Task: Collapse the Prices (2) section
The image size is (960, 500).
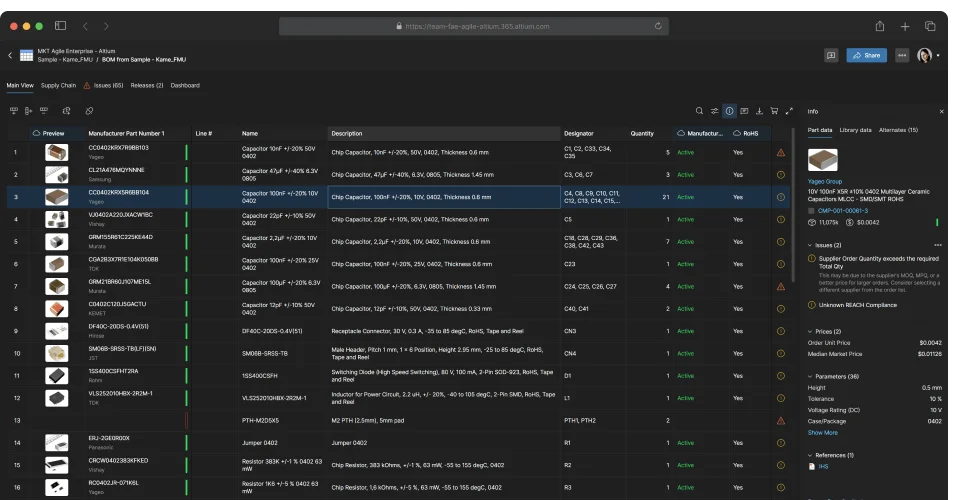Action: pyautogui.click(x=810, y=331)
